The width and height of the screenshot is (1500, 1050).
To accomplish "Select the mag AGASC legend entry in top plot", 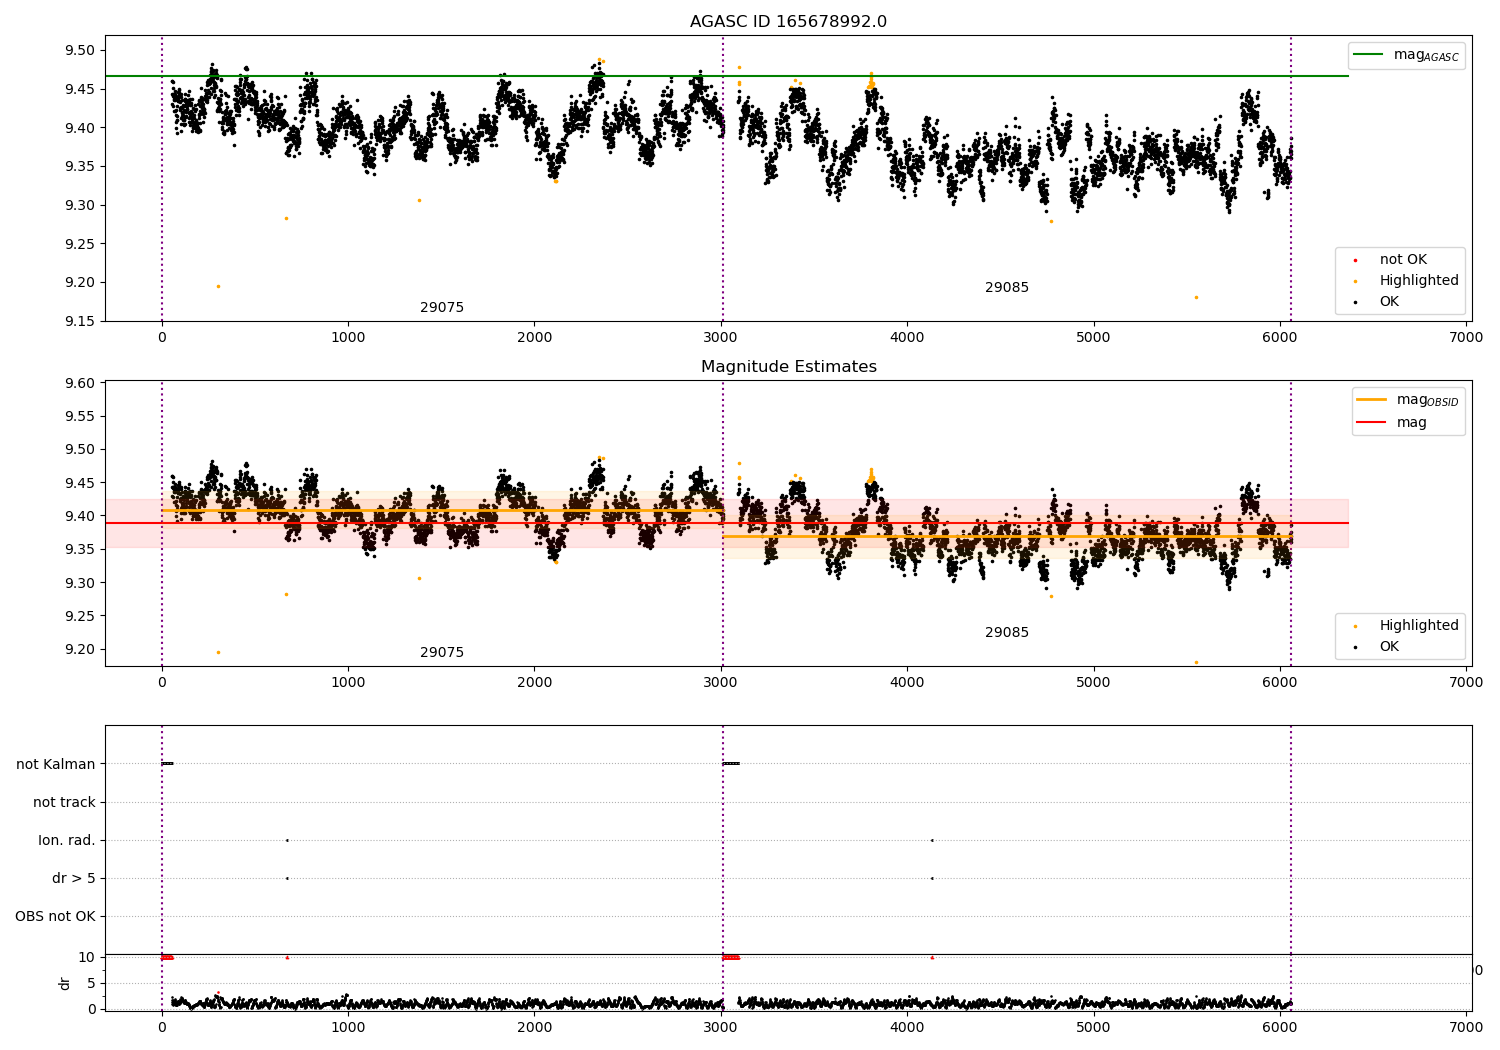I will pos(1406,55).
